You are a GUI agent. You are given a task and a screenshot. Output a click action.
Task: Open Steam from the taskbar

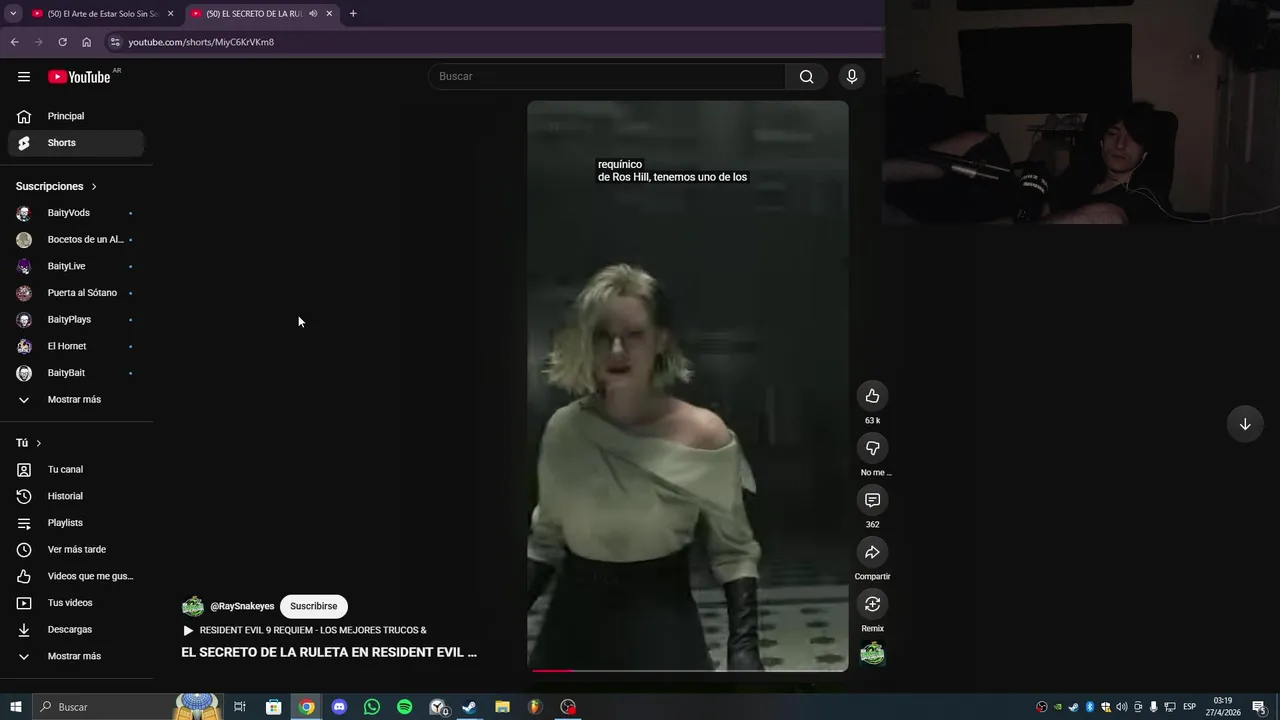pos(469,707)
